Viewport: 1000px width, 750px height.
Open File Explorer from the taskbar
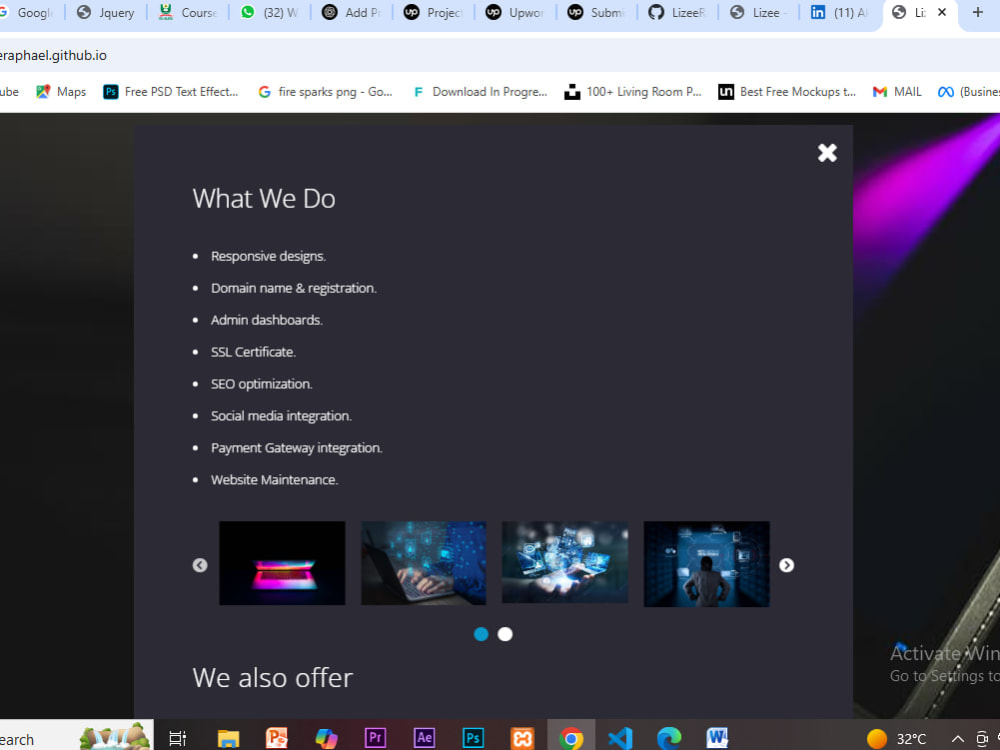point(228,739)
